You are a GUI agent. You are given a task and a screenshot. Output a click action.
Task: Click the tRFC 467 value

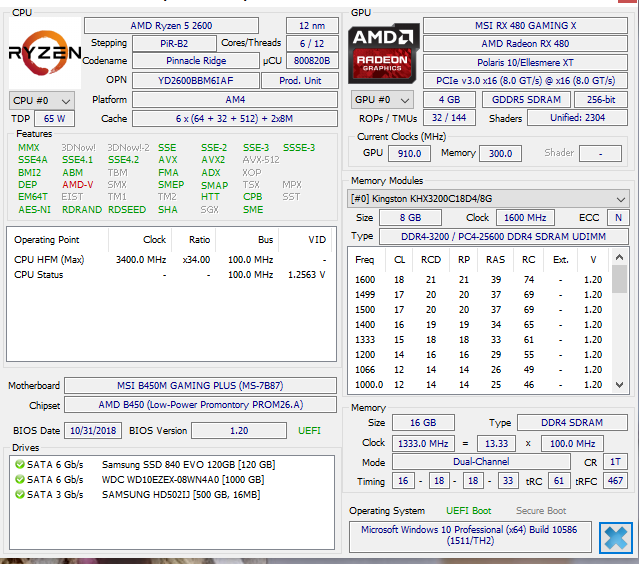[x=615, y=481]
